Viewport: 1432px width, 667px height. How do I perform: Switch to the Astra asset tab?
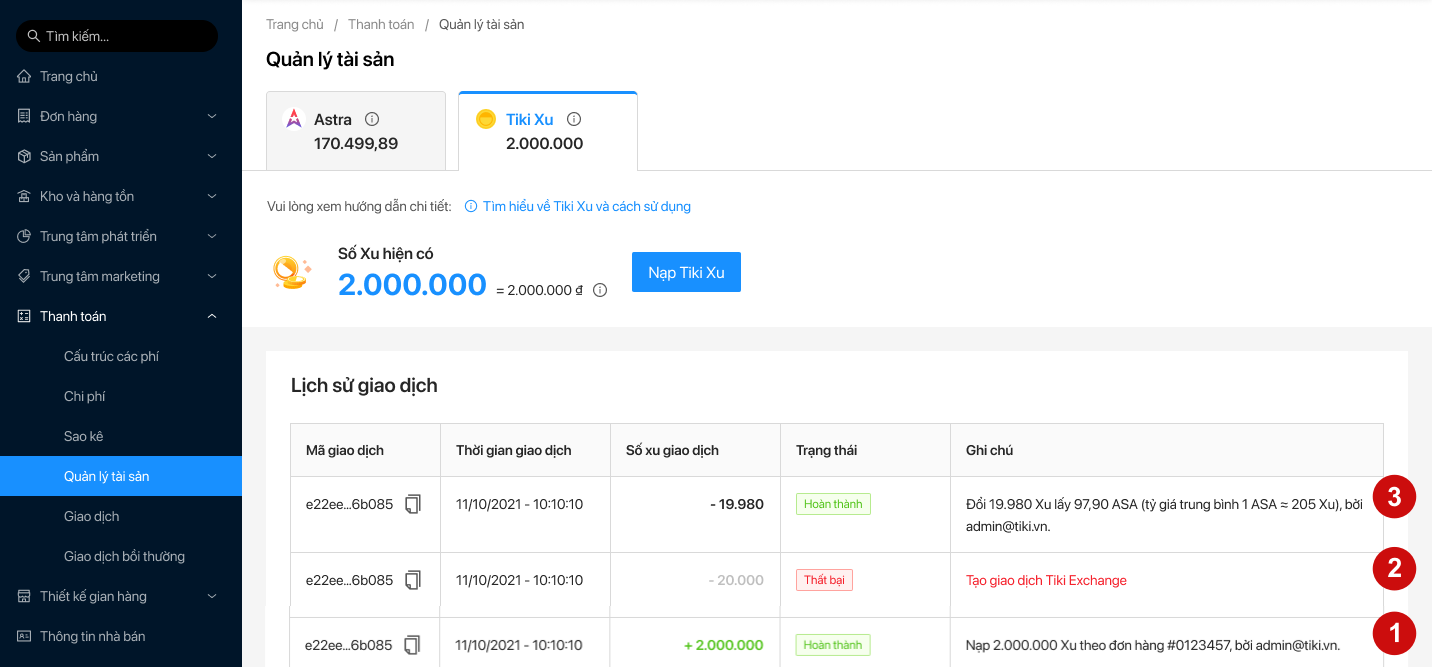pos(356,131)
